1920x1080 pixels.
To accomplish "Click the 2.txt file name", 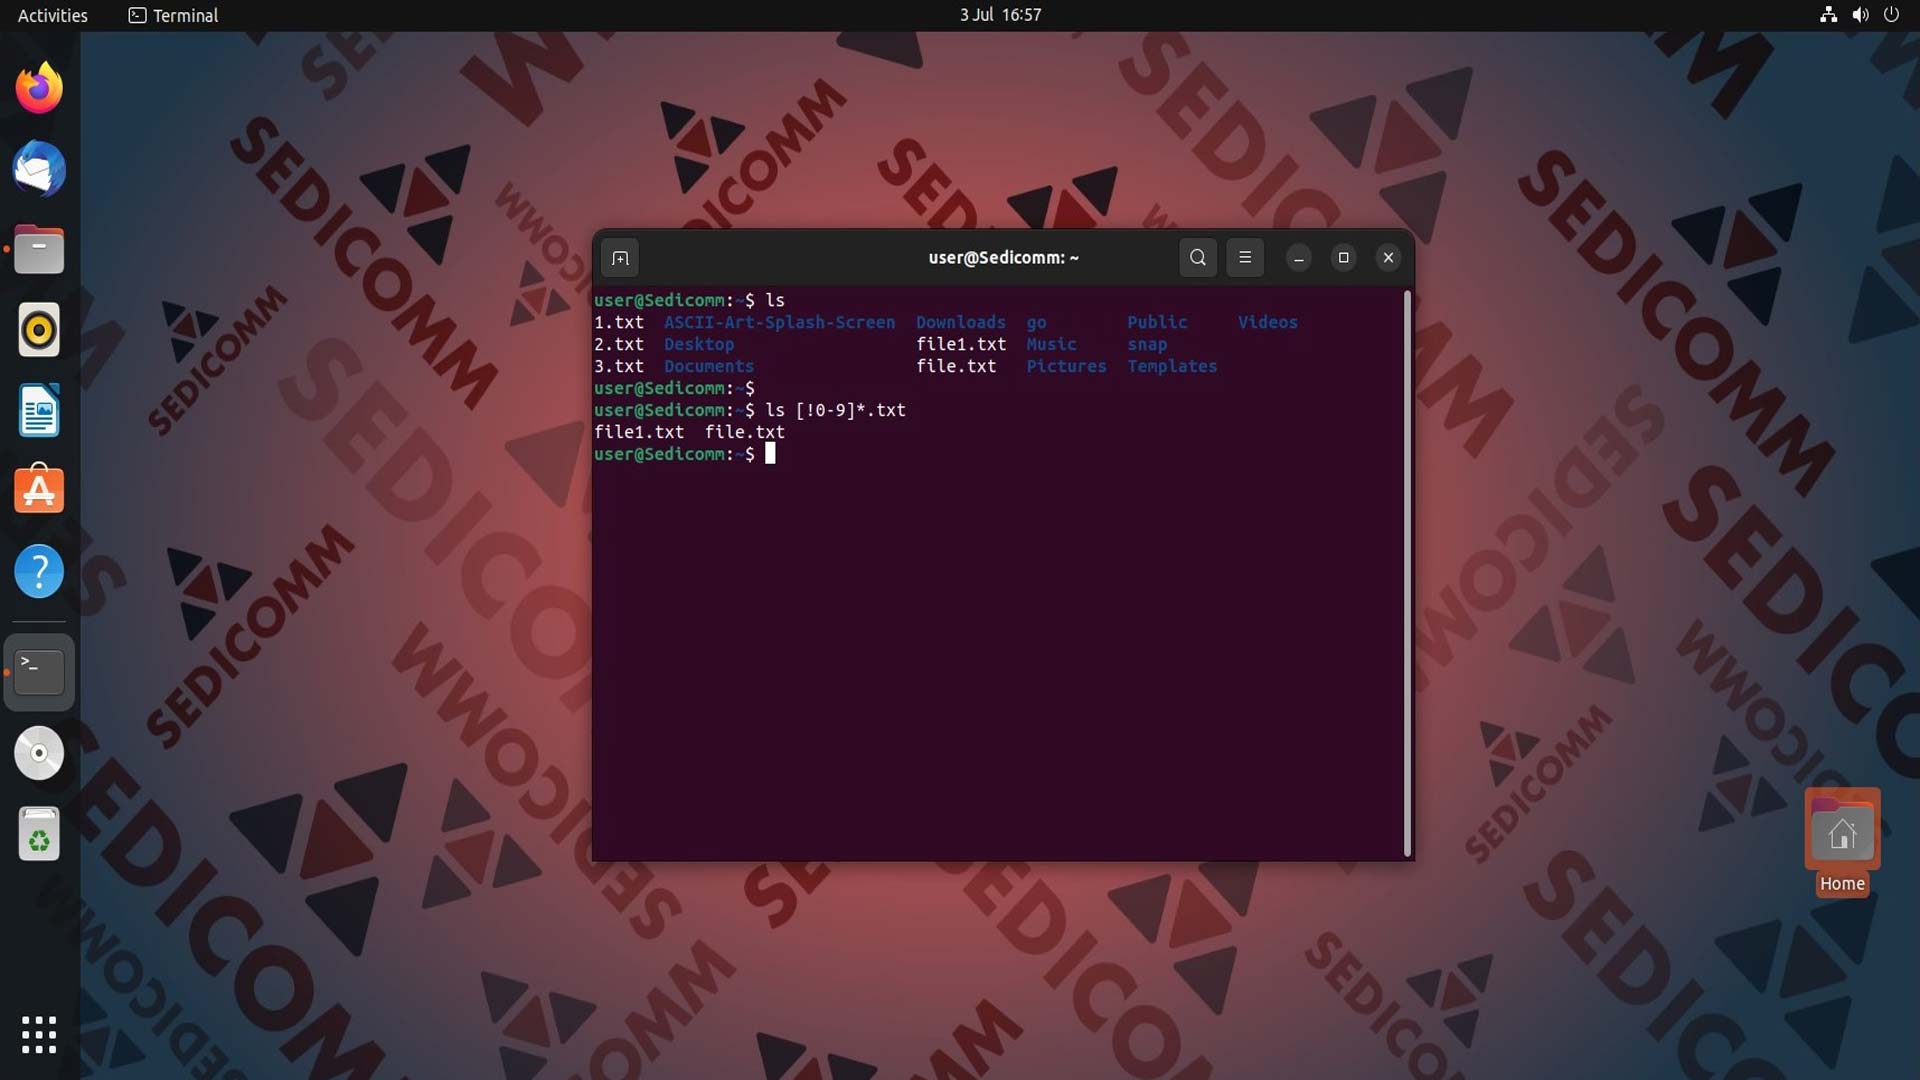I will coord(619,344).
